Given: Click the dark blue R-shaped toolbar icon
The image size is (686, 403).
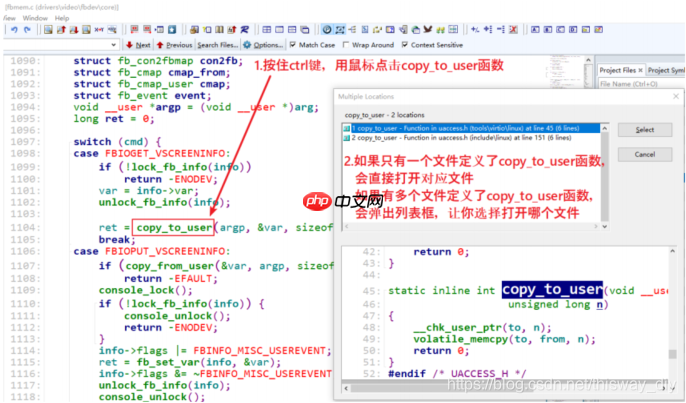Looking at the screenshot, I should pyautogui.click(x=244, y=30).
